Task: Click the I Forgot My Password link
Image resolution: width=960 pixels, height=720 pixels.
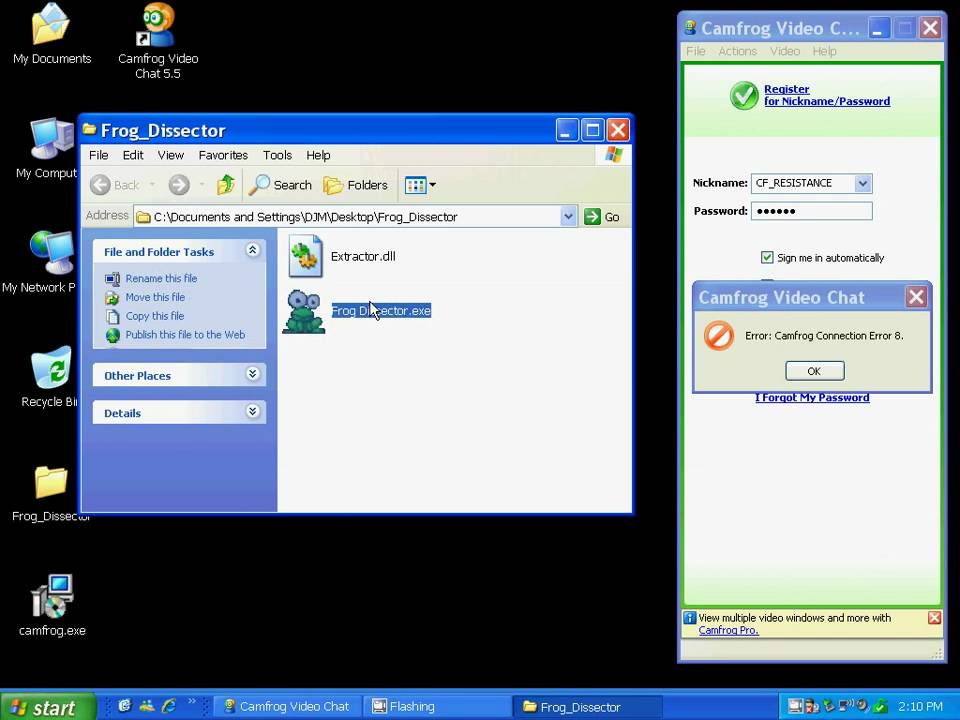Action: 812,398
